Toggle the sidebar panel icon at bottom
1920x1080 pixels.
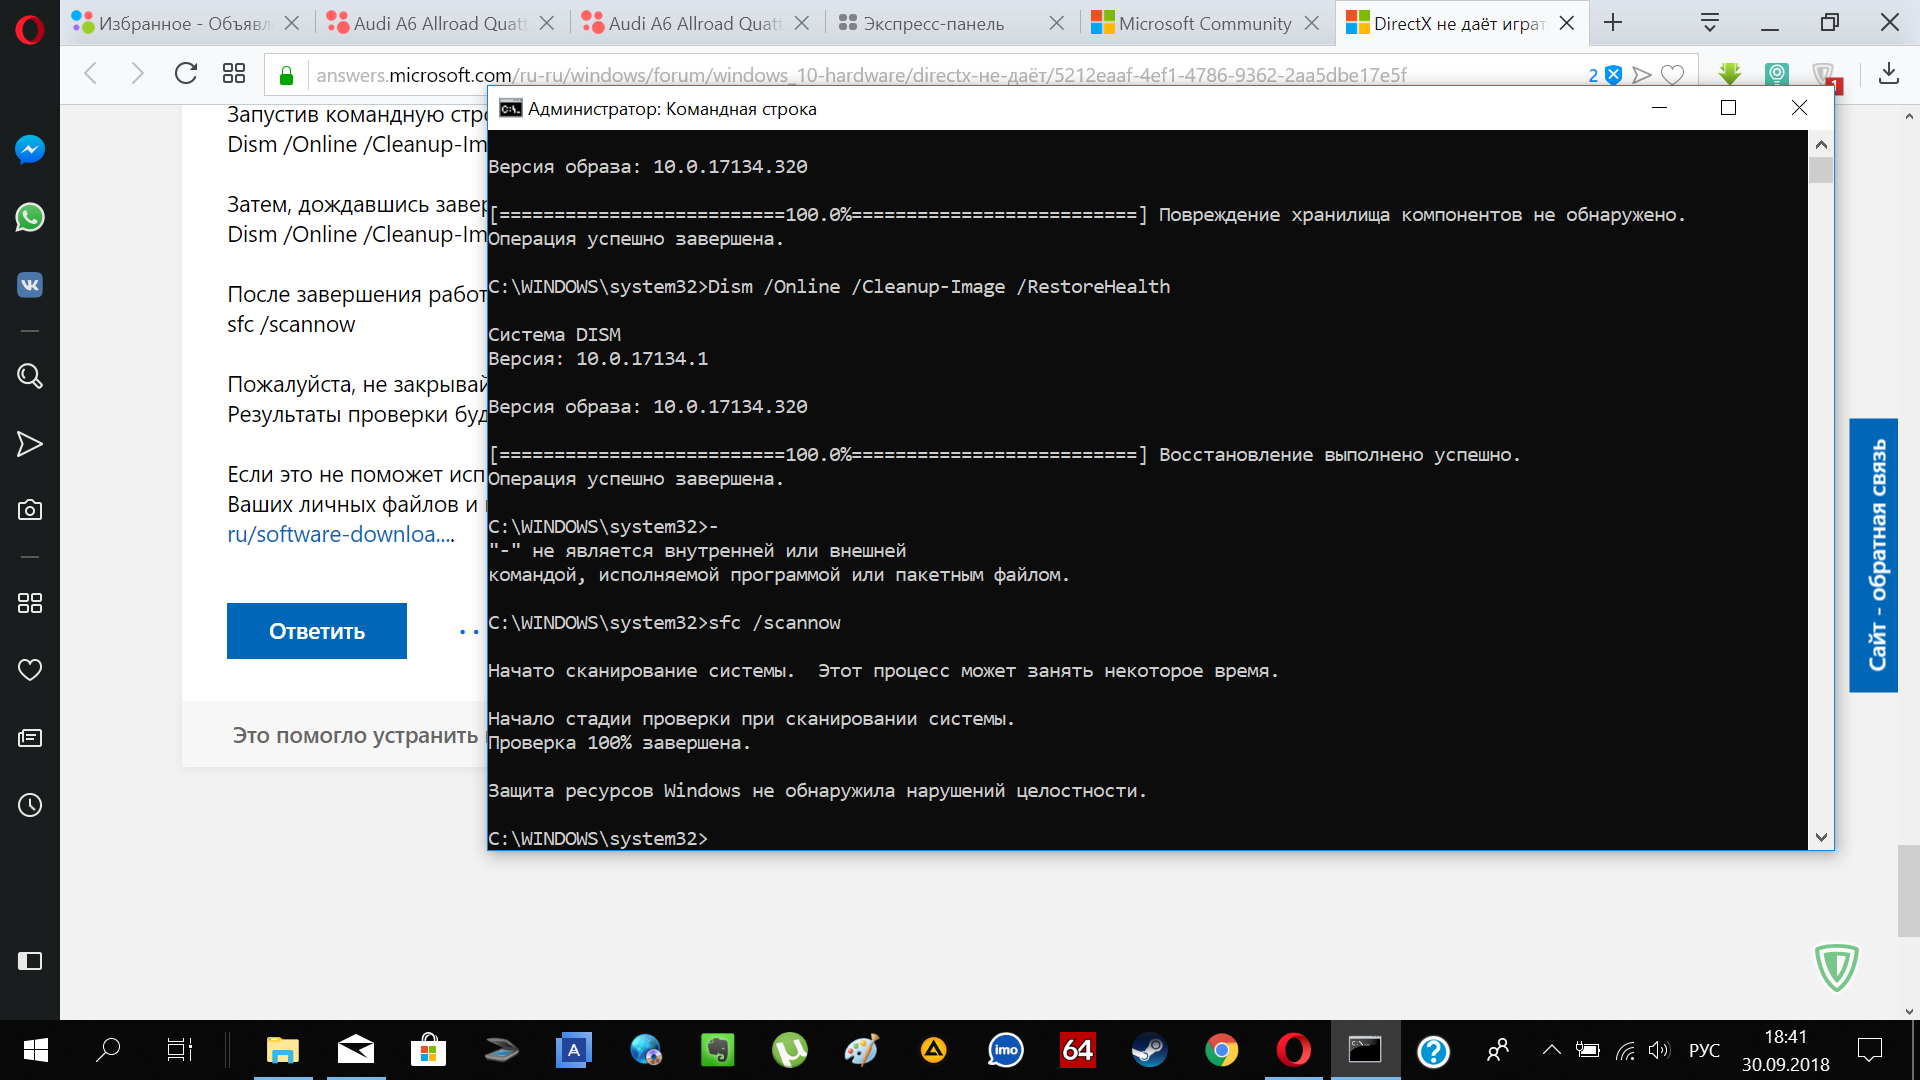click(x=30, y=961)
